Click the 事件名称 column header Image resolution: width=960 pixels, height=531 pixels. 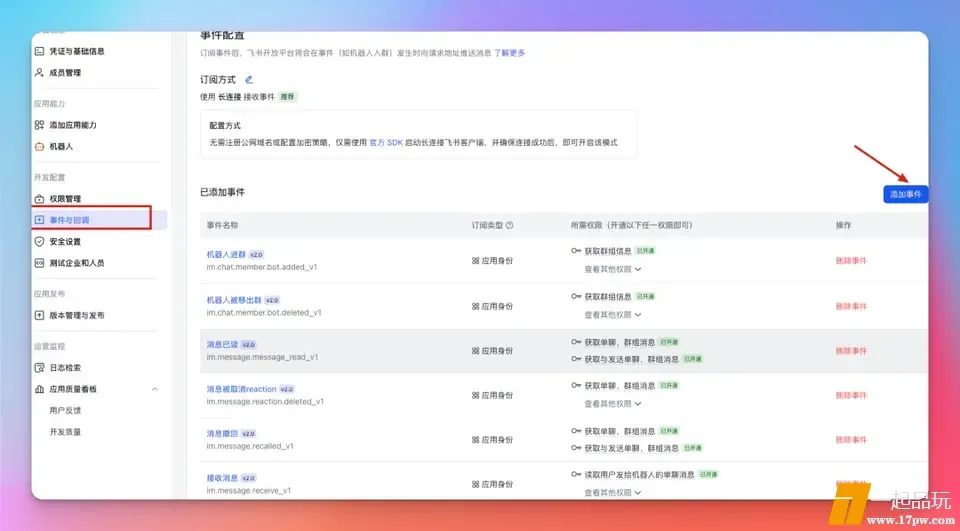click(222, 225)
